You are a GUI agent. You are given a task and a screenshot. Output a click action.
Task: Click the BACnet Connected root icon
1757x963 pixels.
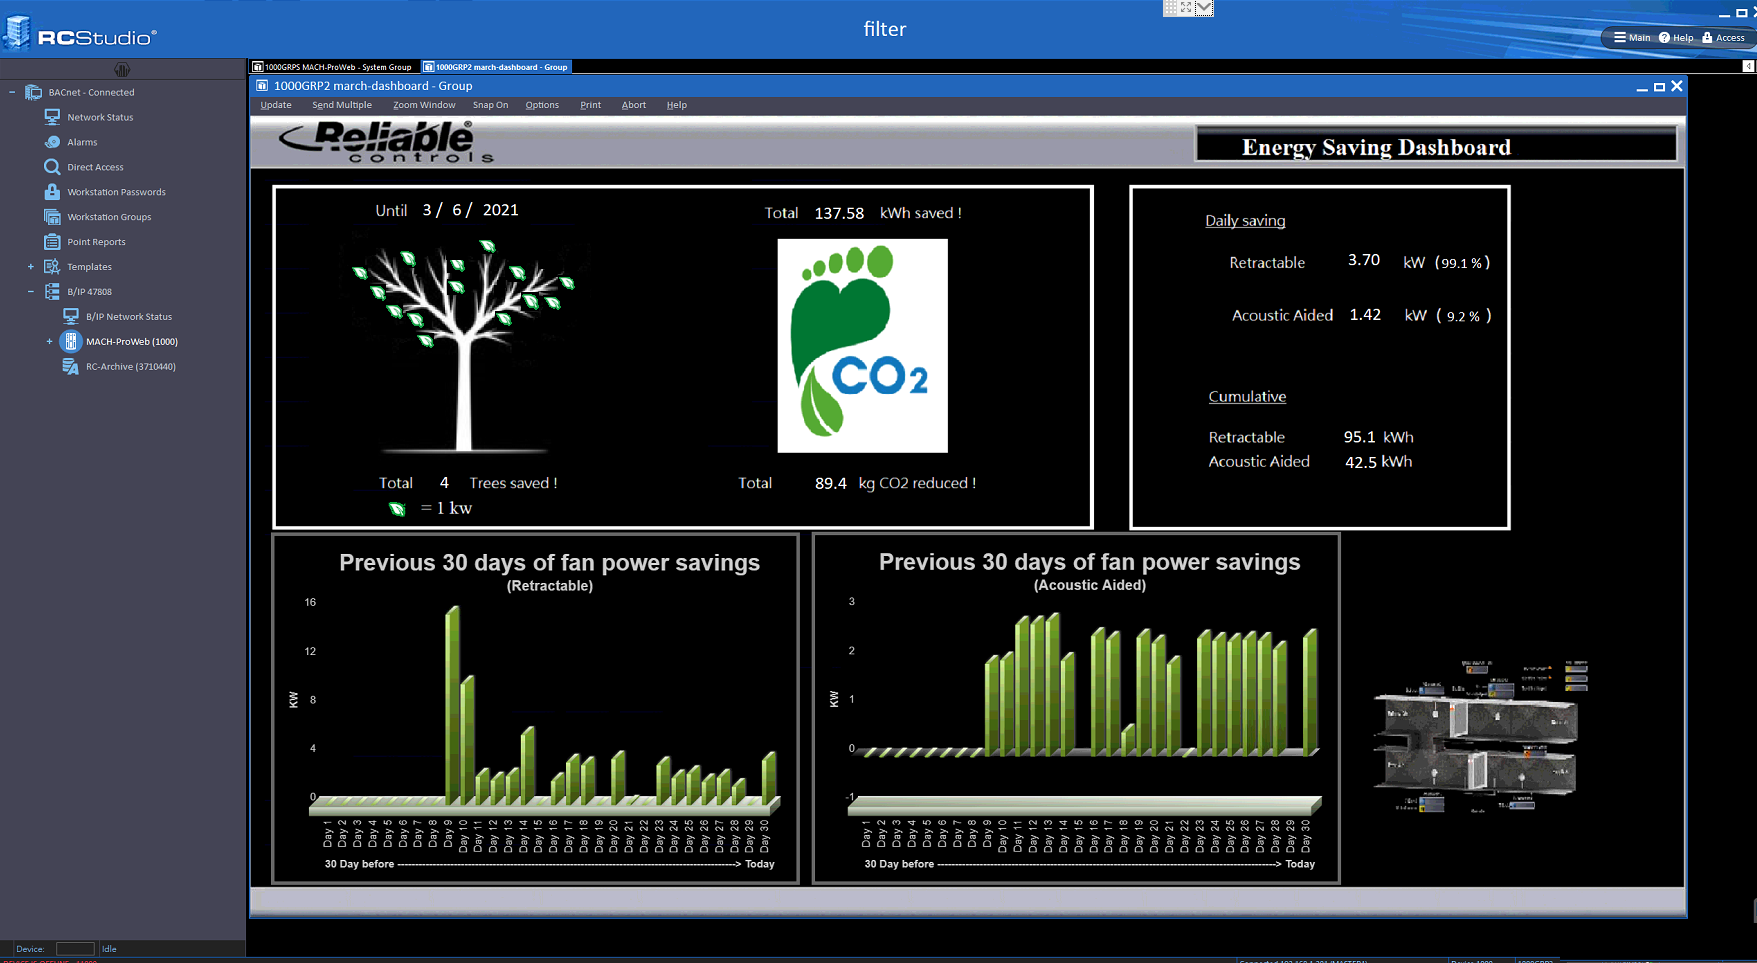(33, 92)
